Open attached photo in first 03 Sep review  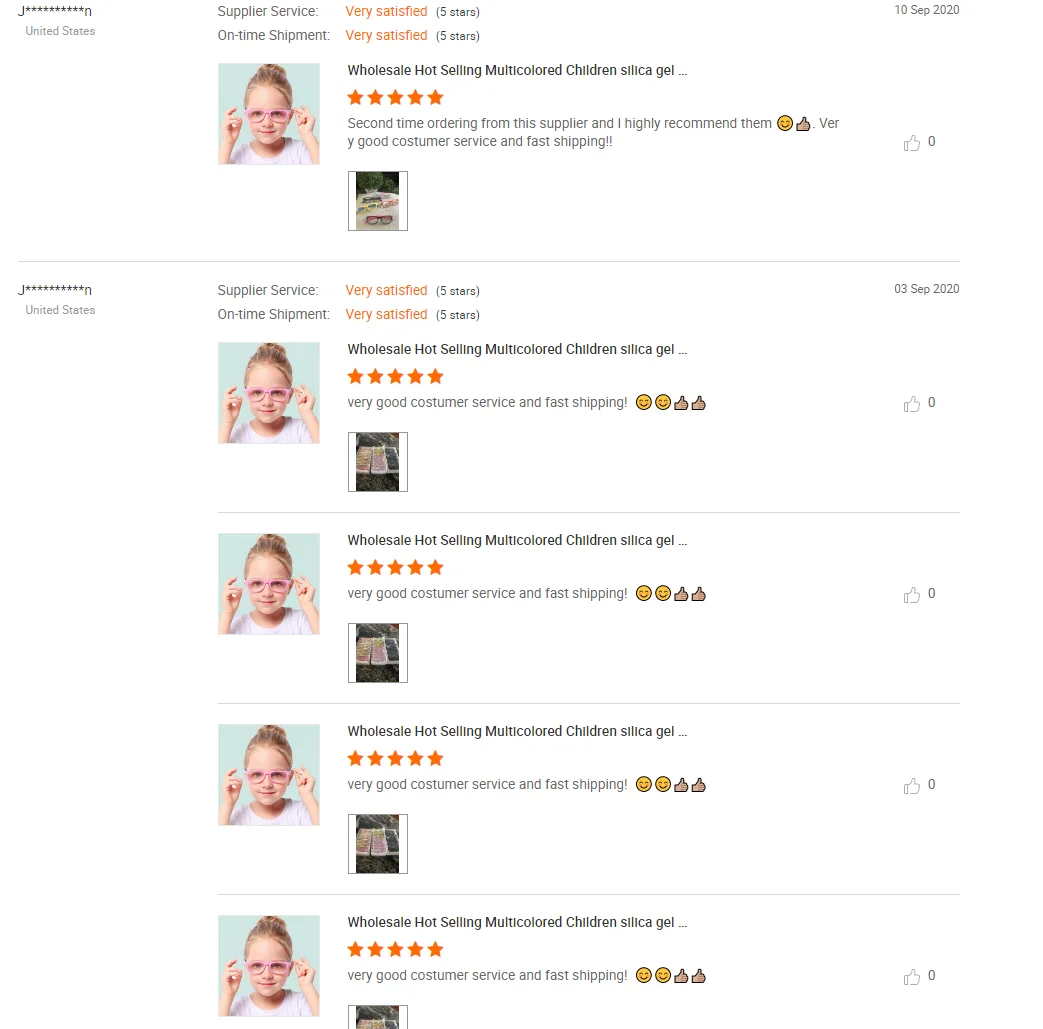pyautogui.click(x=378, y=462)
